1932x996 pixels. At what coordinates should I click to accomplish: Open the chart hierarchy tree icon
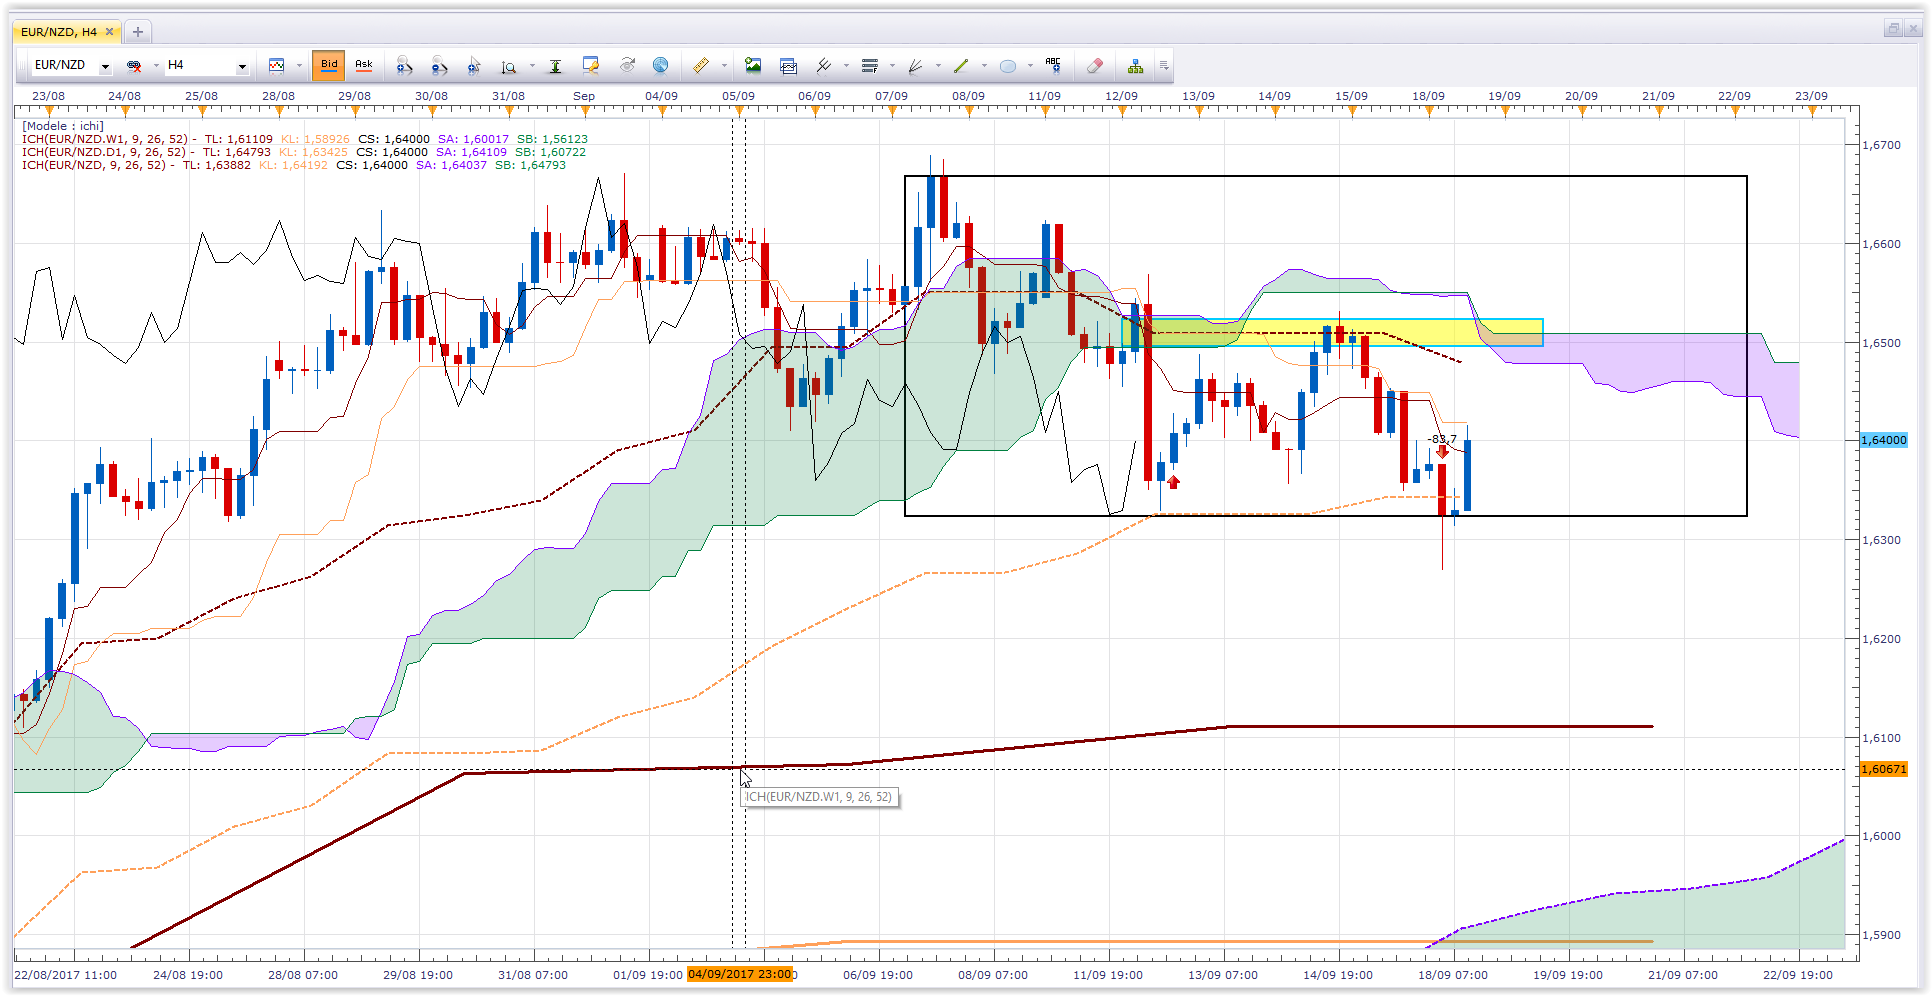pos(1135,66)
